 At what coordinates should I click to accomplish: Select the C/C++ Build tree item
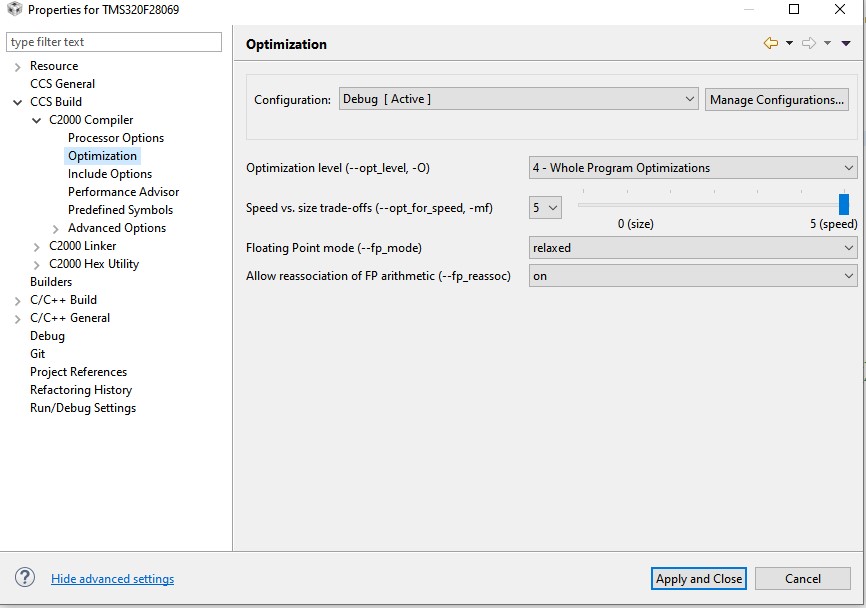tap(64, 300)
